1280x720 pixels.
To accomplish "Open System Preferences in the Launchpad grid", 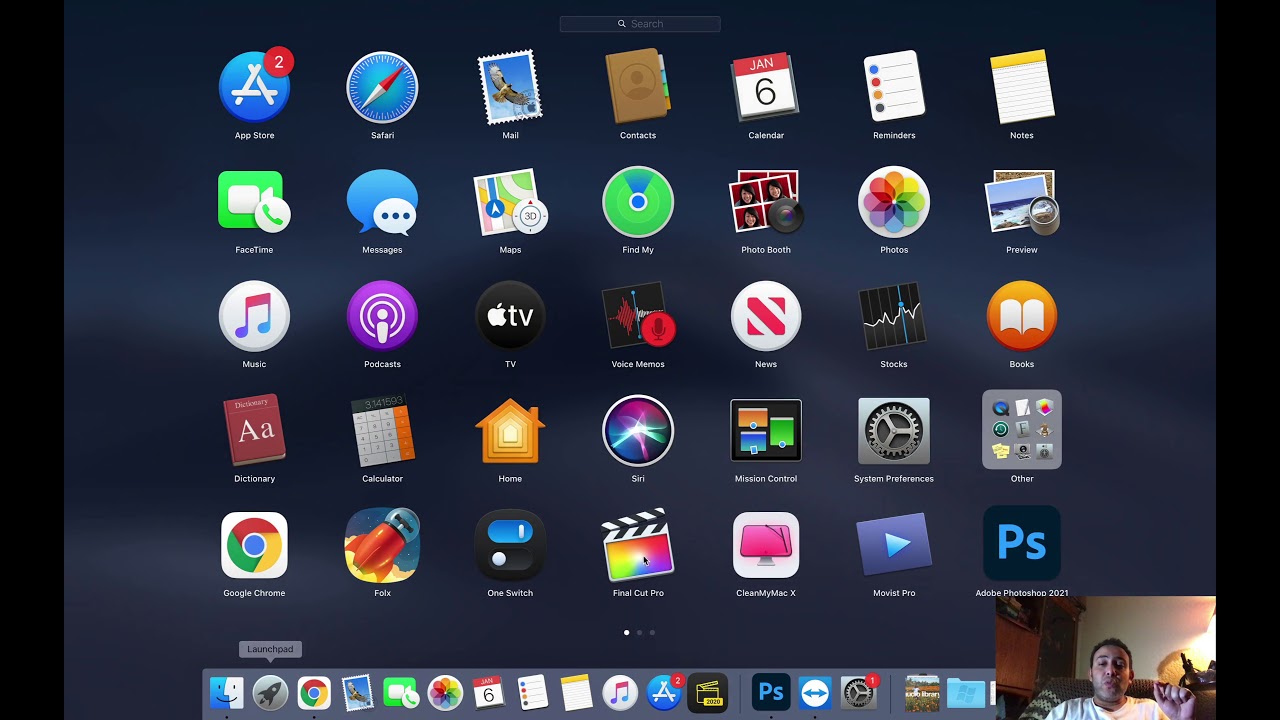I will pos(894,431).
